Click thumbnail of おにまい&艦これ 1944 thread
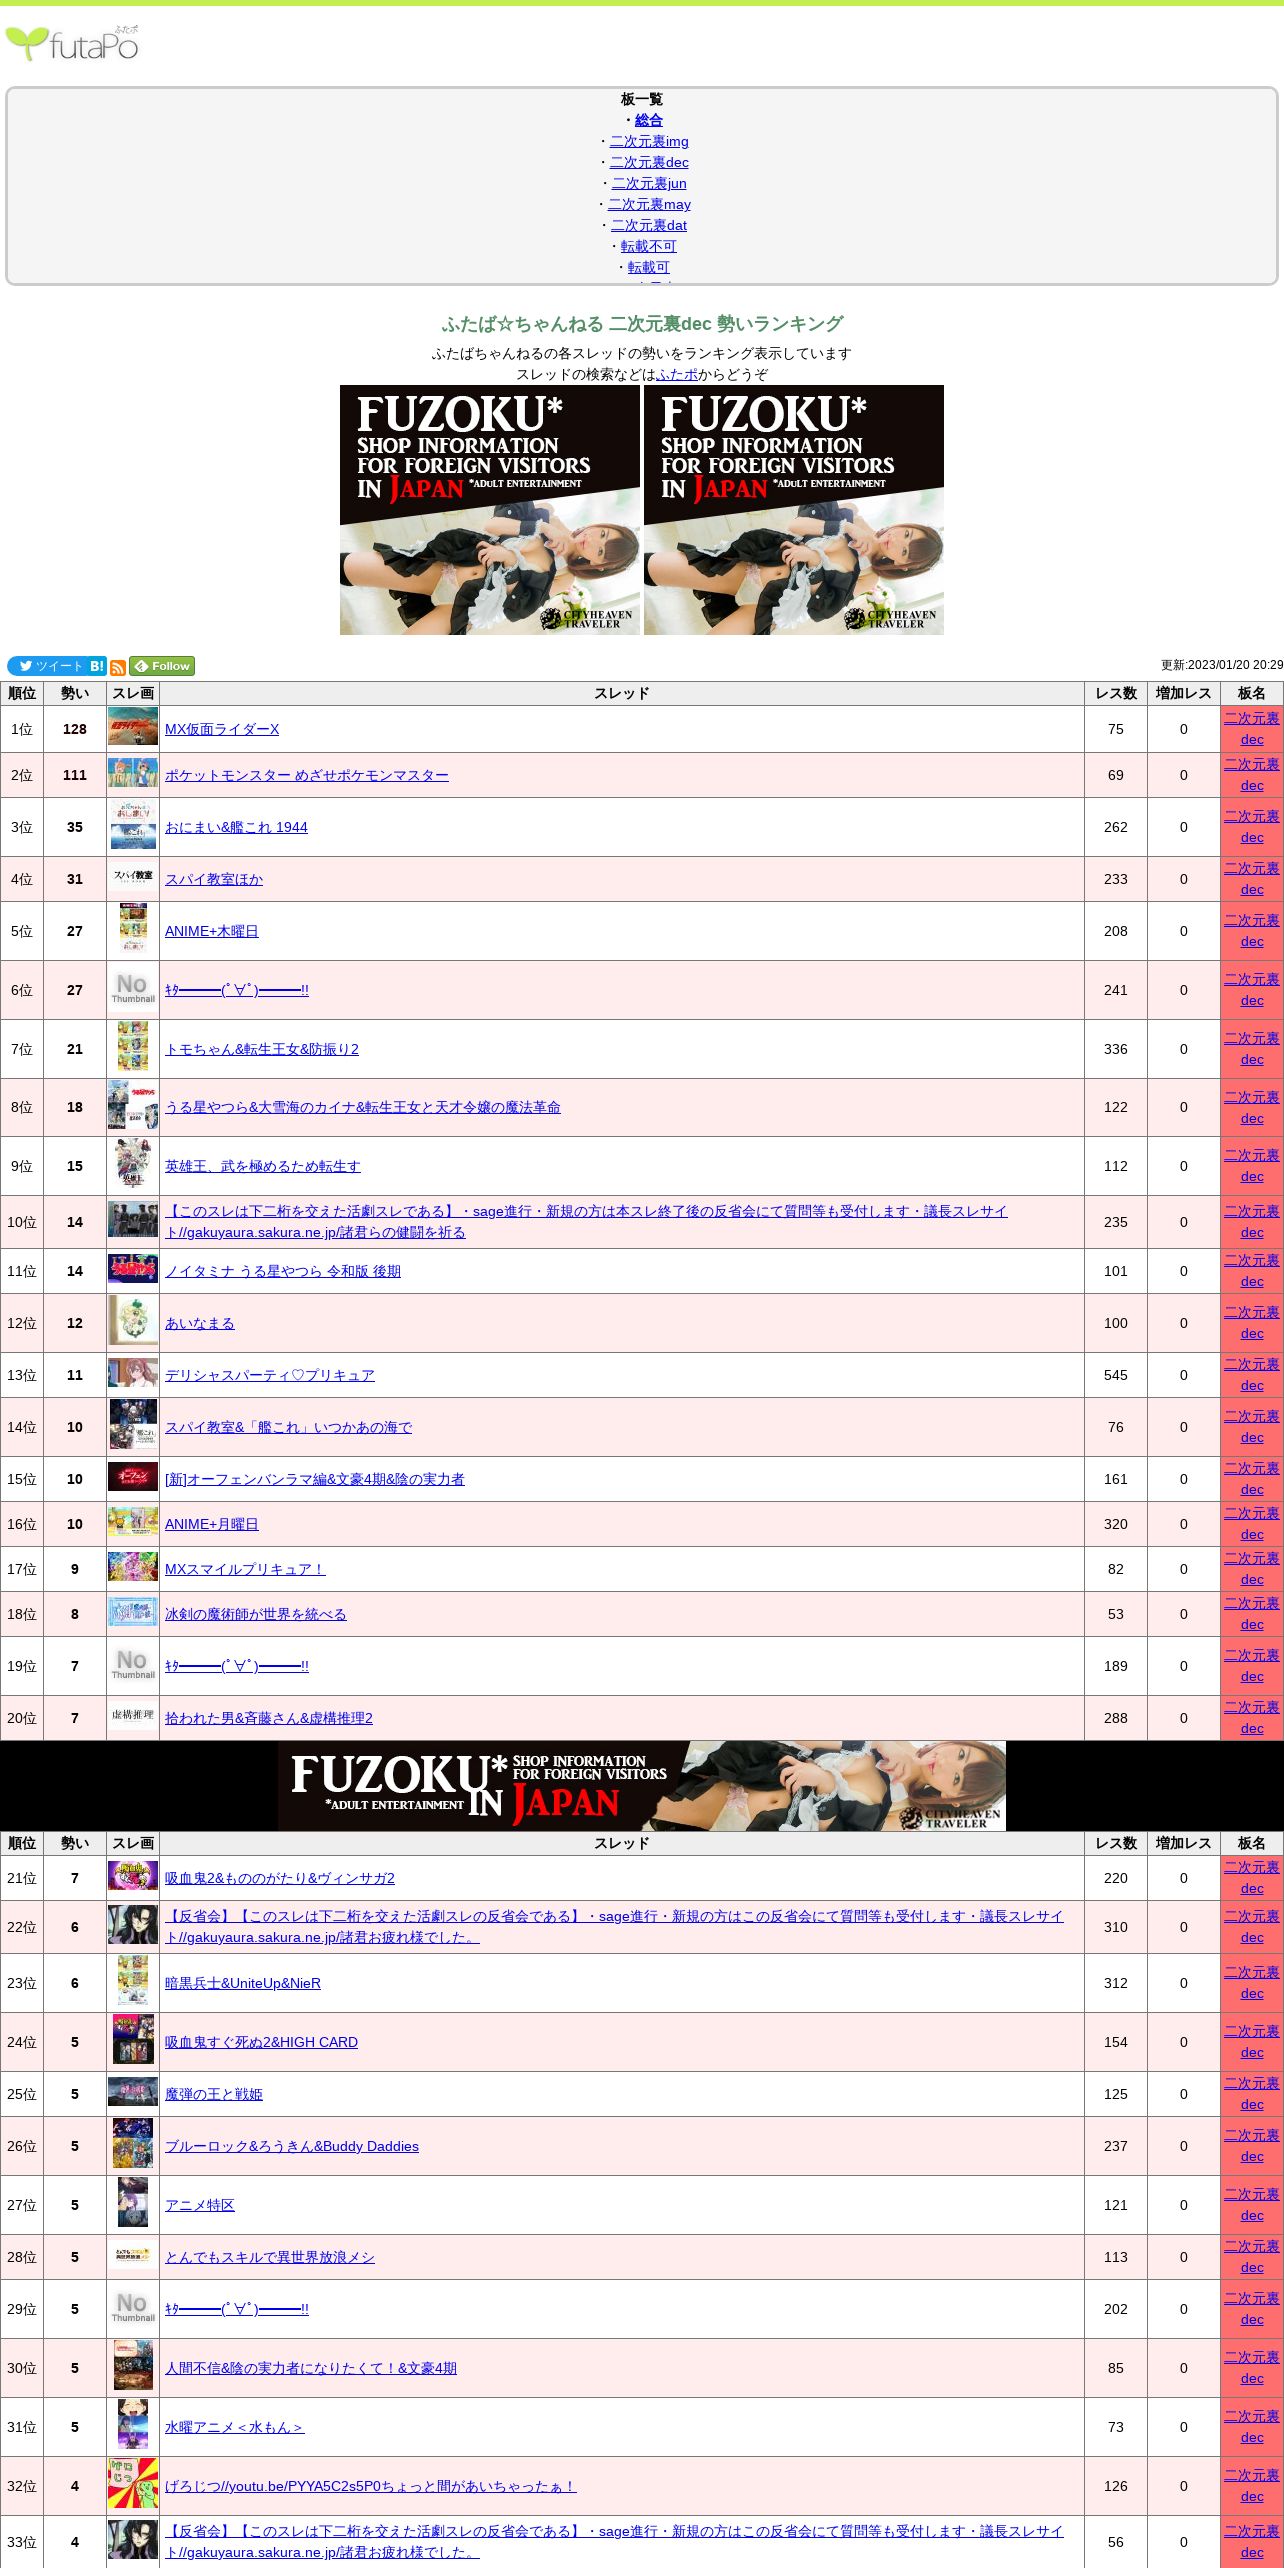Image resolution: width=1284 pixels, height=2568 pixels. tap(133, 825)
